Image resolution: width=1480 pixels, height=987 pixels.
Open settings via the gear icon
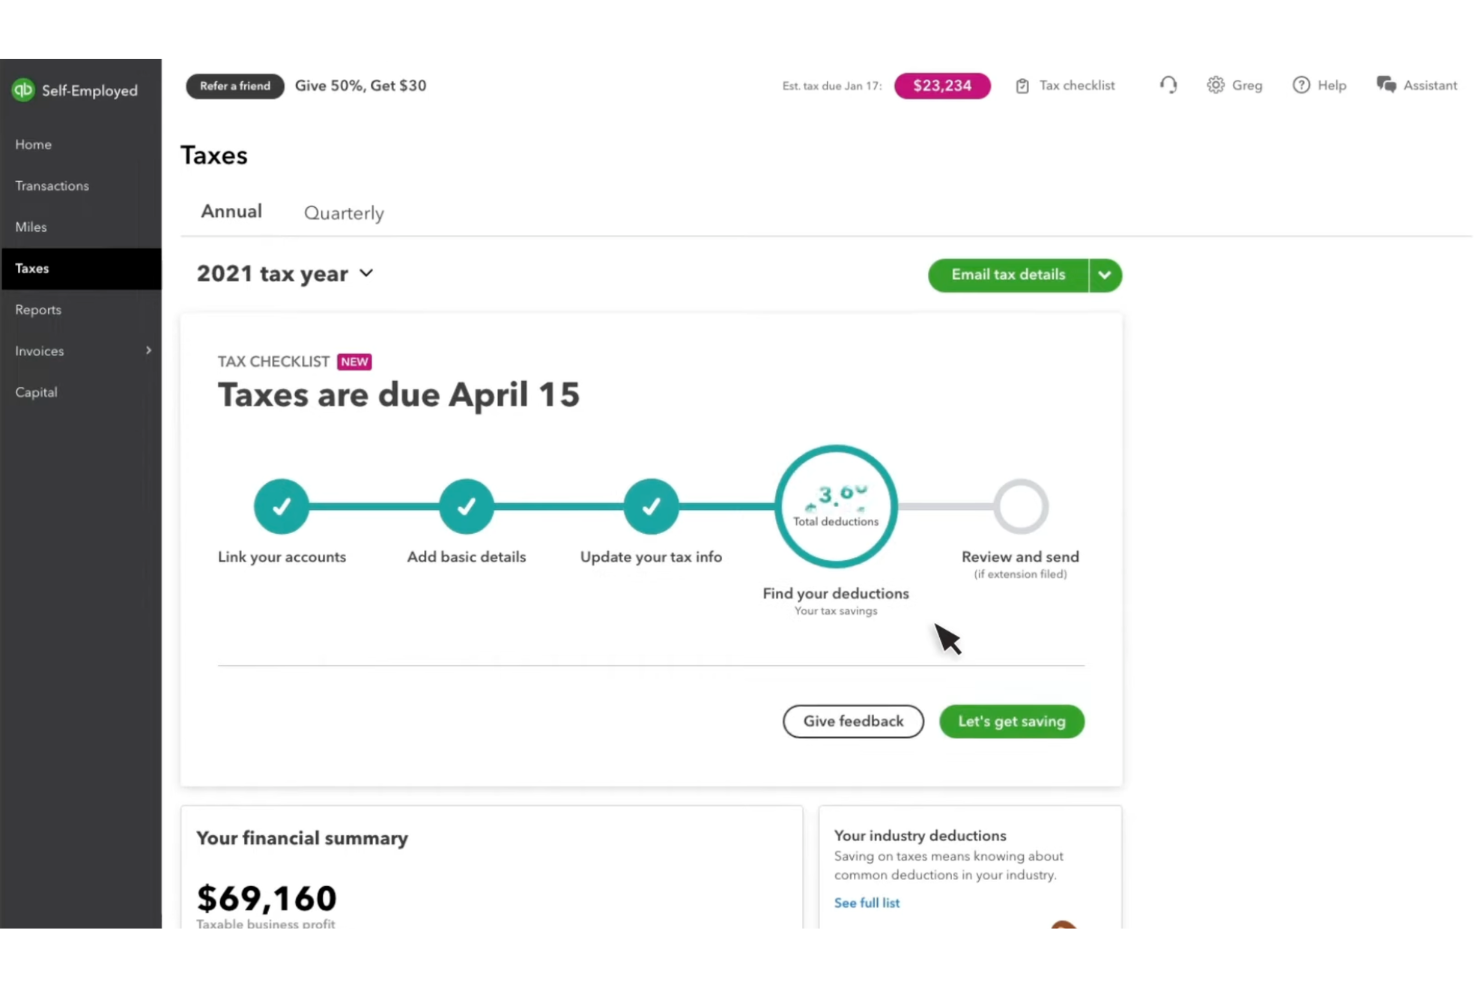1215,85
